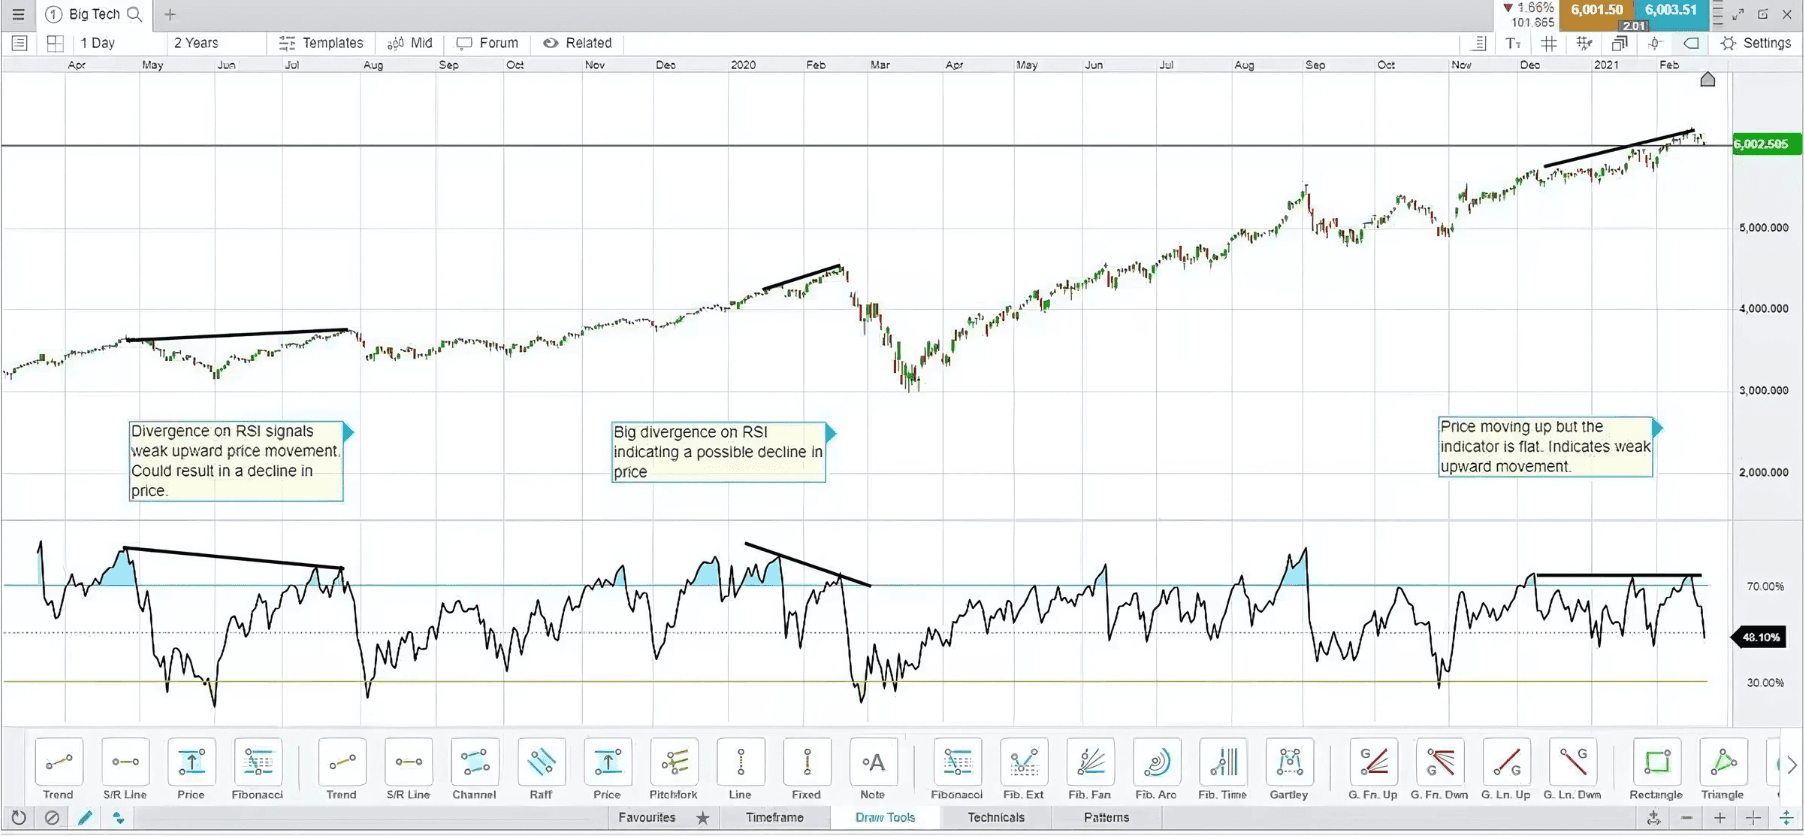Open chart Settings

1756,43
